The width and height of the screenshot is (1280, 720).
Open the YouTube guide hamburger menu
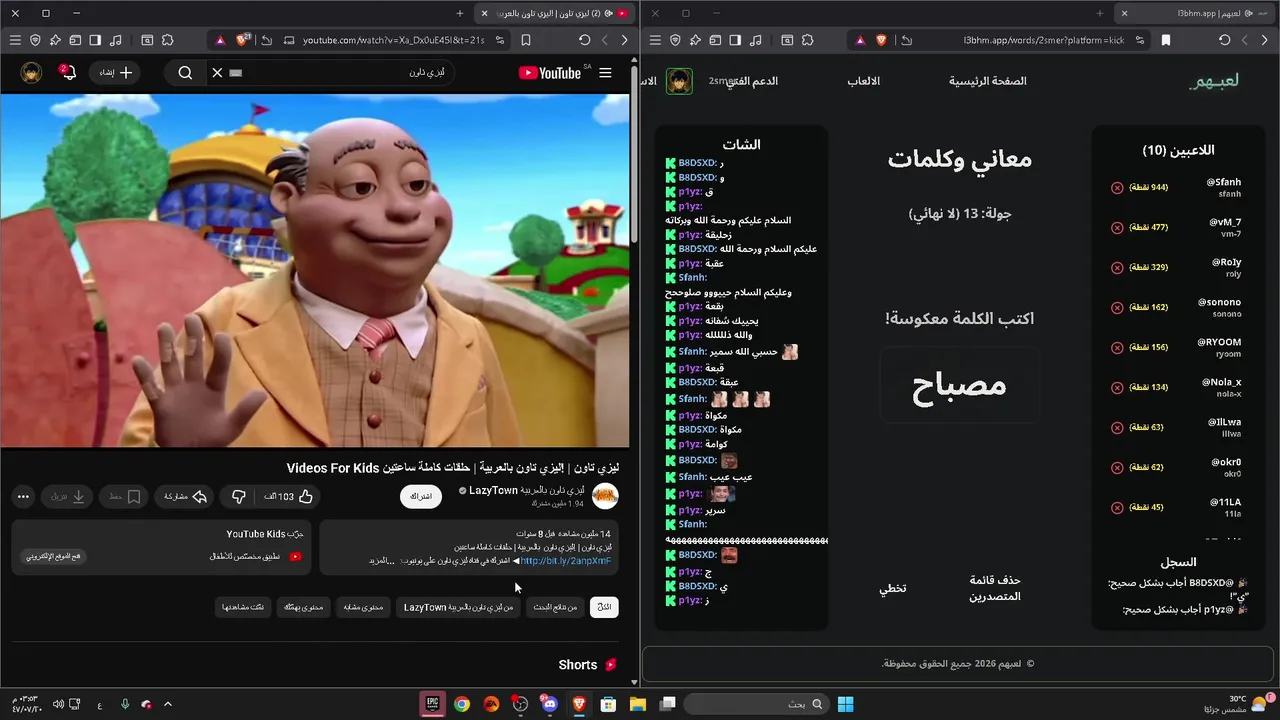605,73
